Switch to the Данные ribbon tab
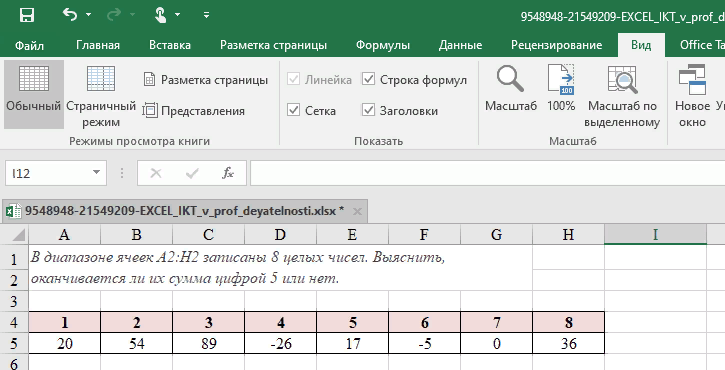This screenshot has height=370, width=725. click(x=461, y=45)
